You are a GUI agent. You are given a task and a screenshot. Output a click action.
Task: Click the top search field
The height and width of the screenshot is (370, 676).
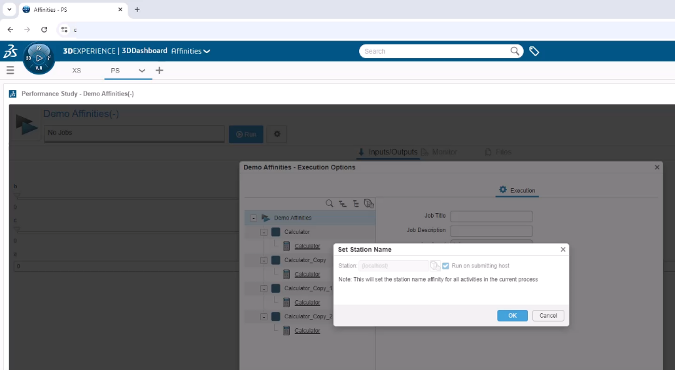click(x=435, y=51)
